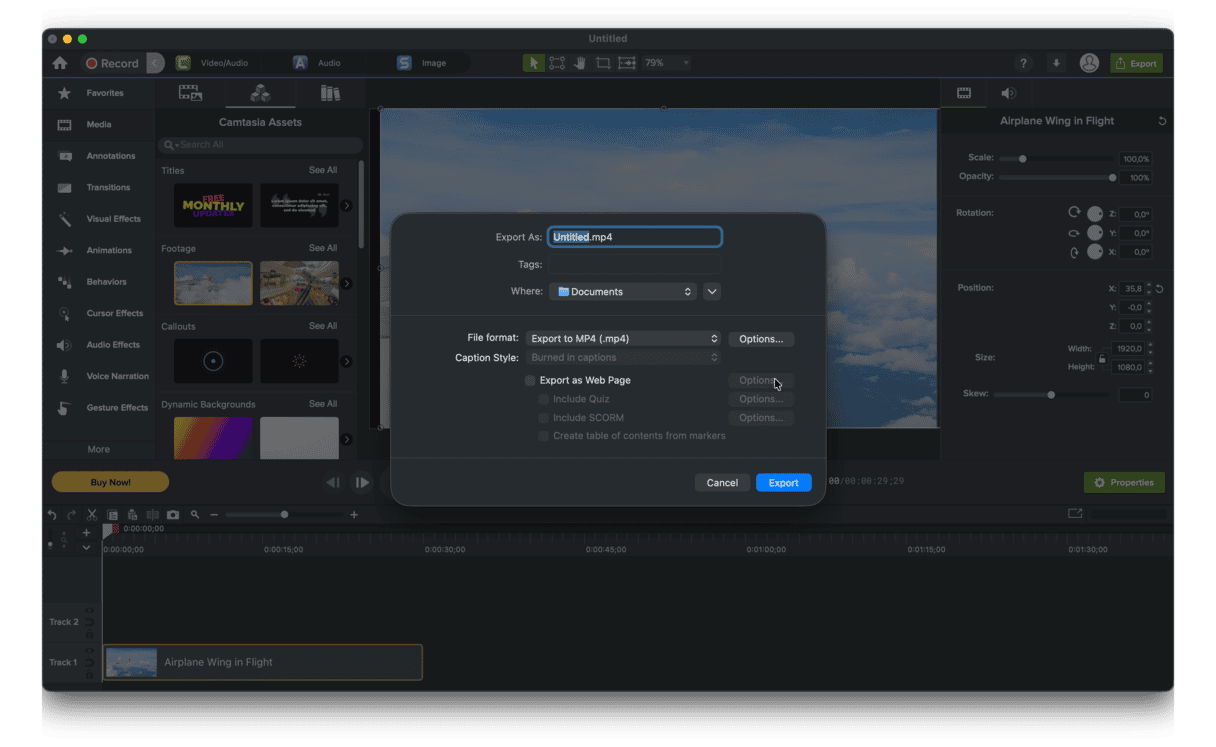The width and height of the screenshot is (1216, 747).
Task: Click the Cut scissors icon above timeline
Action: click(x=91, y=514)
